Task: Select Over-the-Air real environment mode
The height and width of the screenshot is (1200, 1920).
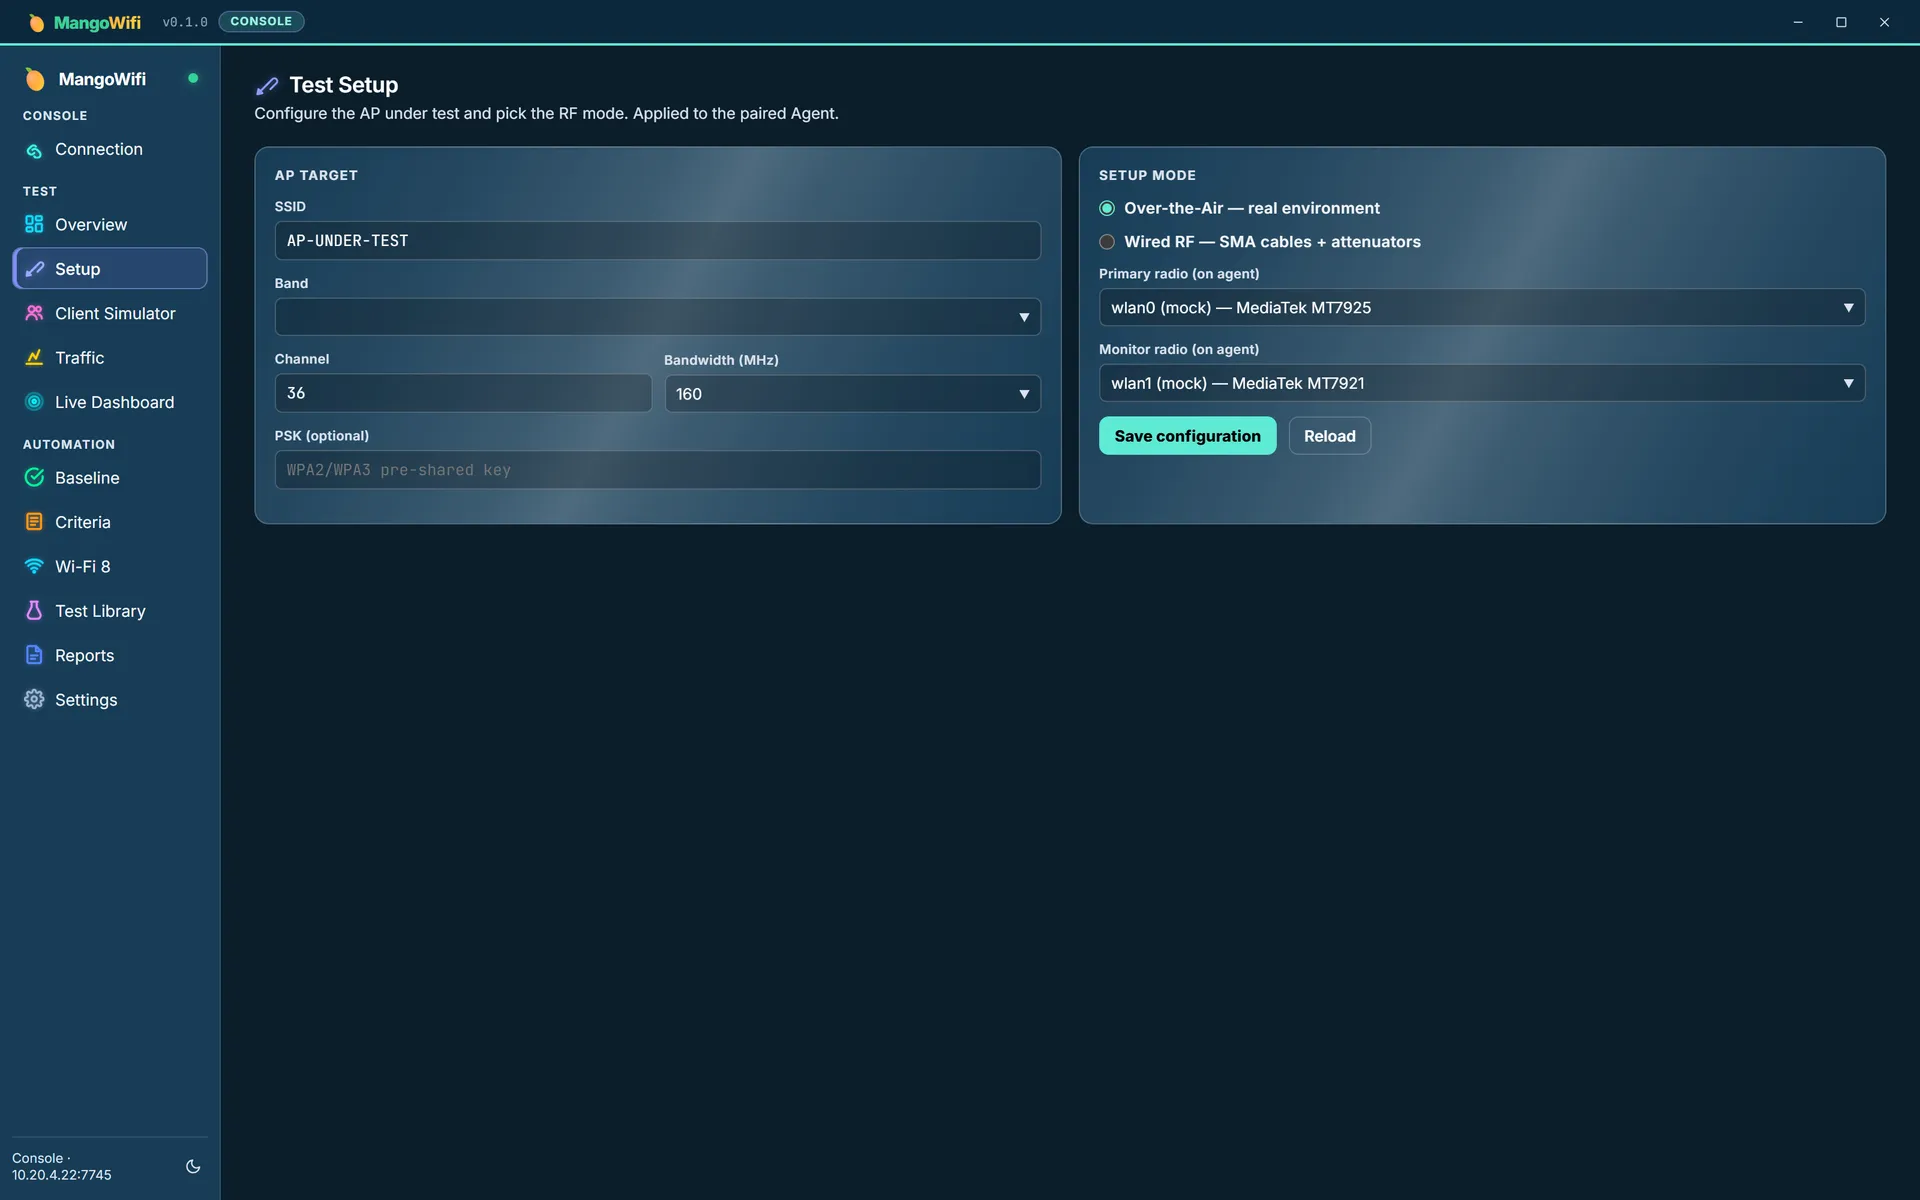Action: coord(1107,208)
